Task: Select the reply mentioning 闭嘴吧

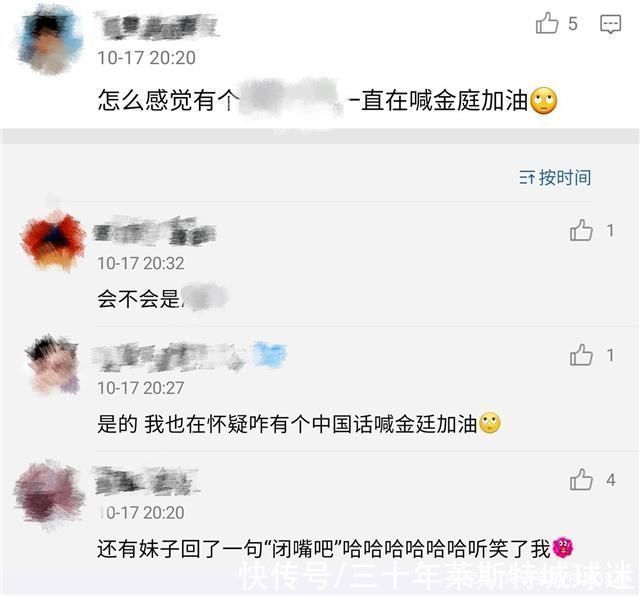Action: tap(336, 548)
